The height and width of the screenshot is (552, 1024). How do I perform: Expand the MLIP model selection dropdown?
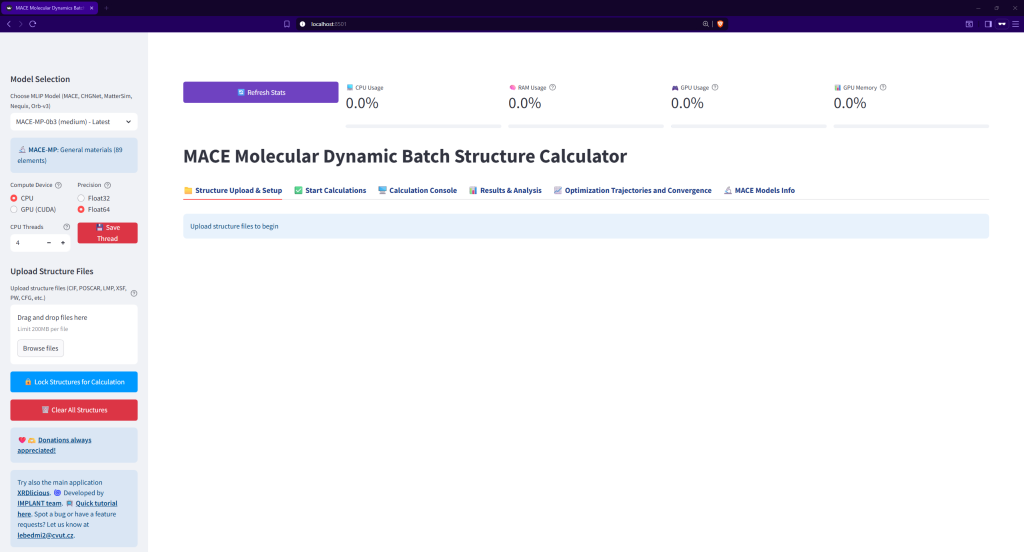tap(74, 122)
